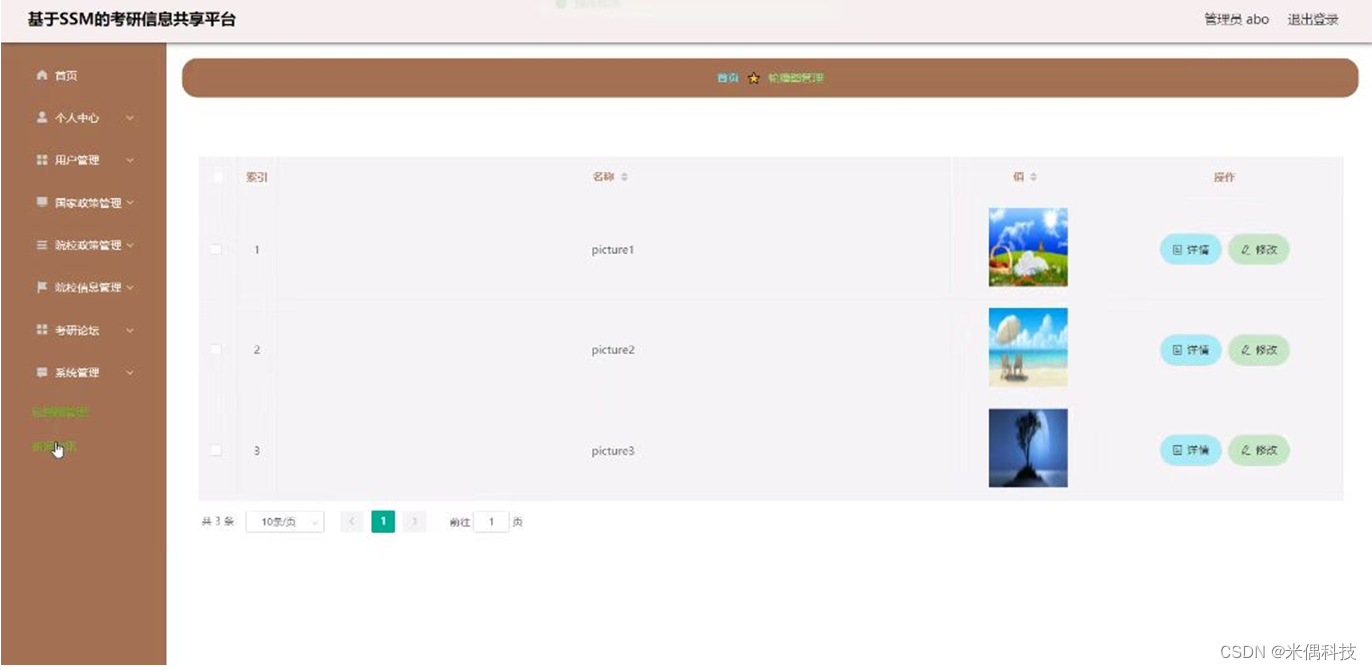Viewport: 1372px width, 670px height.
Task: Click 修改 button for picture2
Action: click(1259, 350)
